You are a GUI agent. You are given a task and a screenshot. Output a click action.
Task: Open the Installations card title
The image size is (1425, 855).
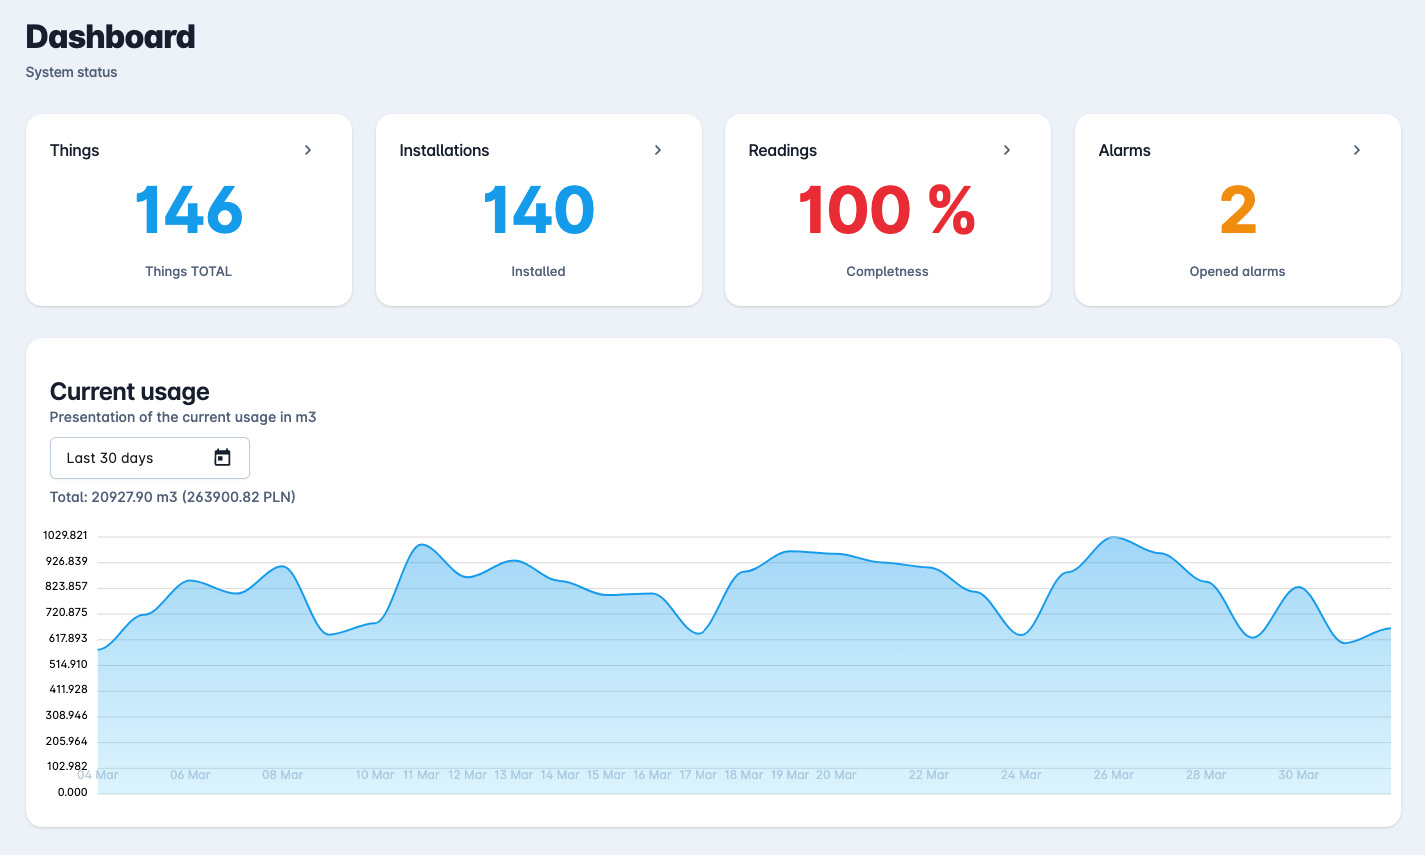[x=444, y=150]
